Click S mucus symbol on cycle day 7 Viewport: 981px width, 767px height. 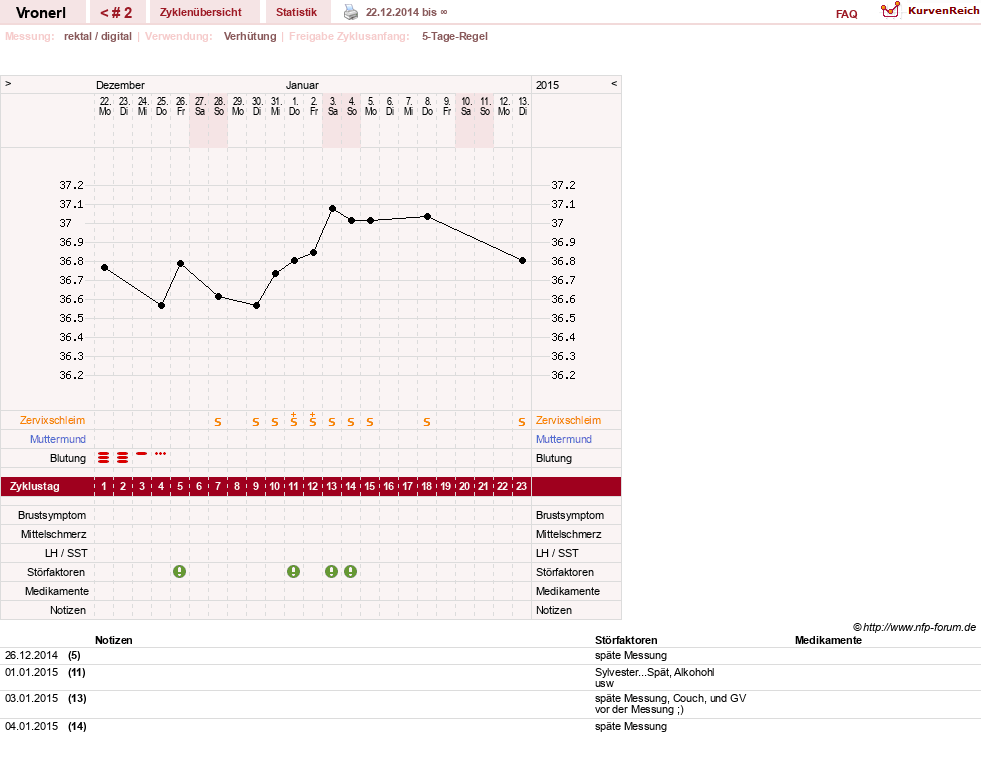[218, 422]
